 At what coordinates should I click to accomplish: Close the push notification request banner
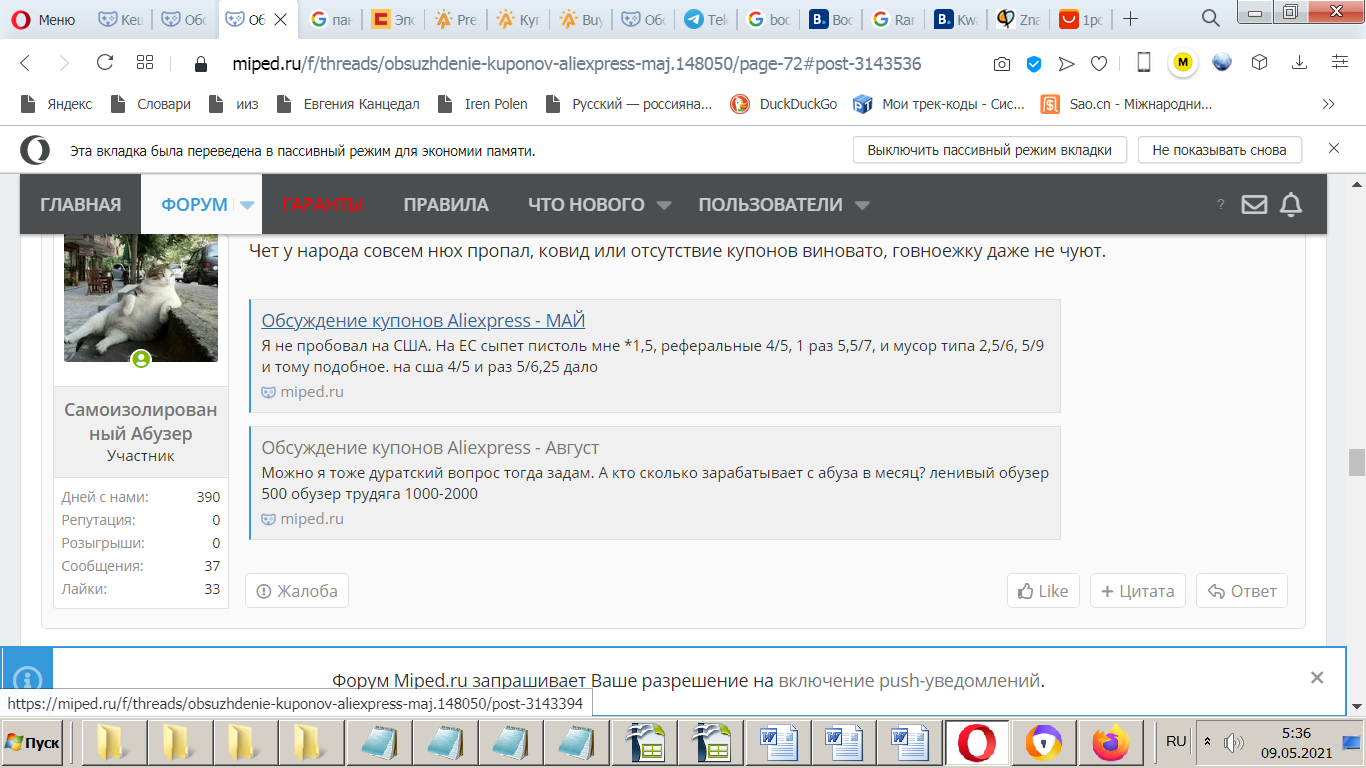[1317, 677]
